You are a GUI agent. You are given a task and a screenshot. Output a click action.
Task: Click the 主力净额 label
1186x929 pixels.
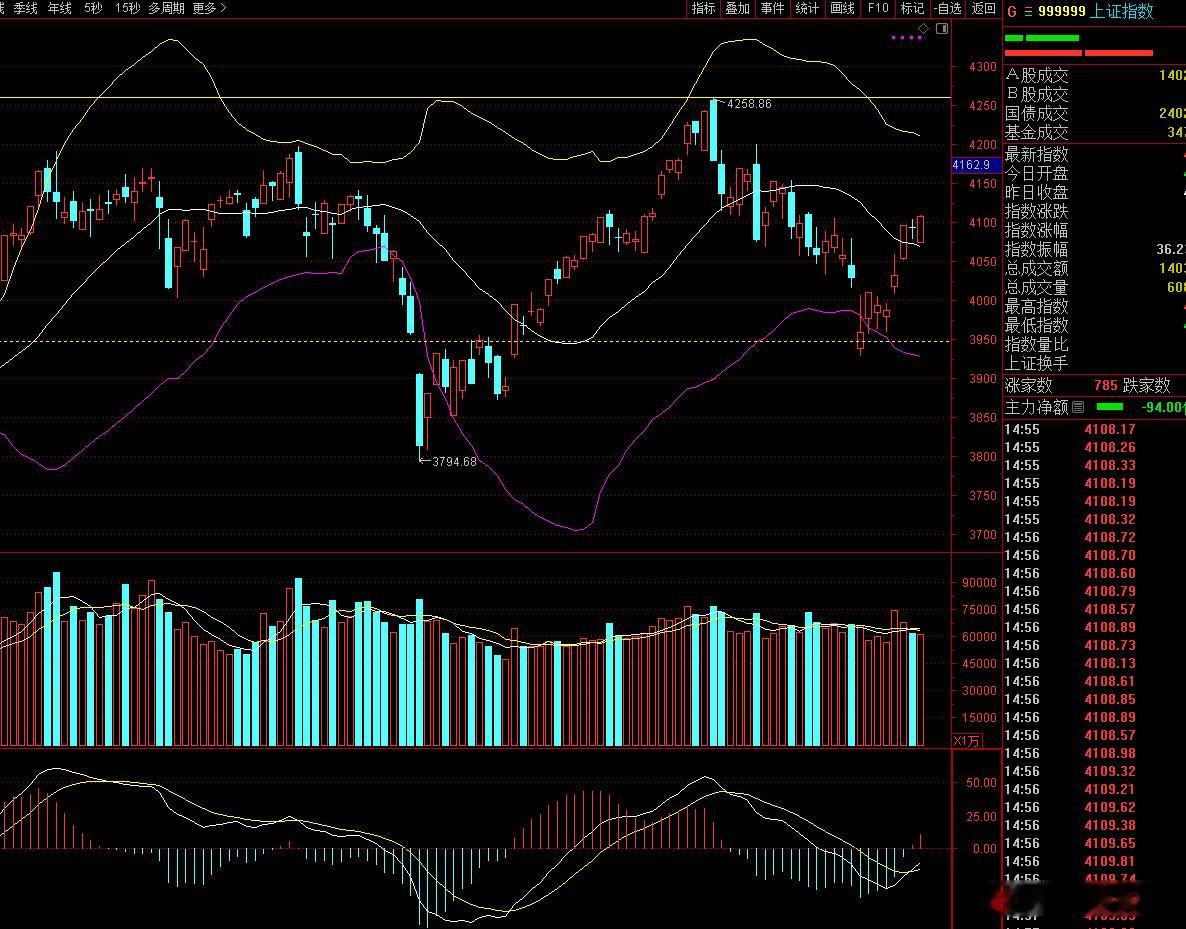coord(1036,407)
